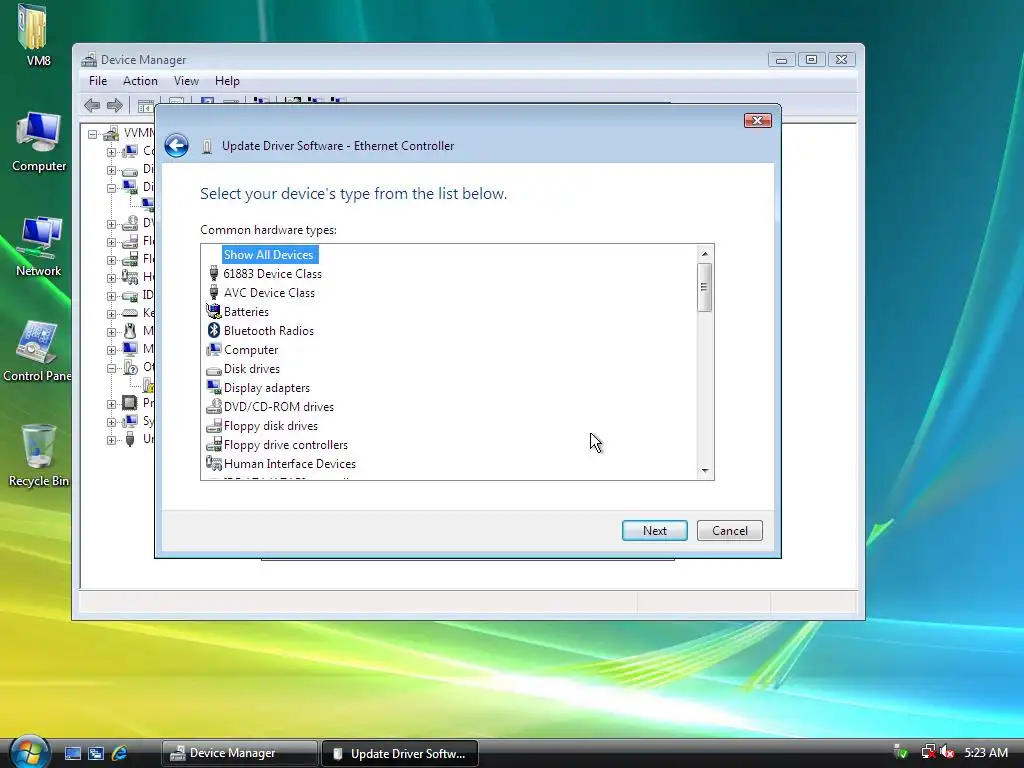Expand the processor chip category in the tree

tap(111, 404)
